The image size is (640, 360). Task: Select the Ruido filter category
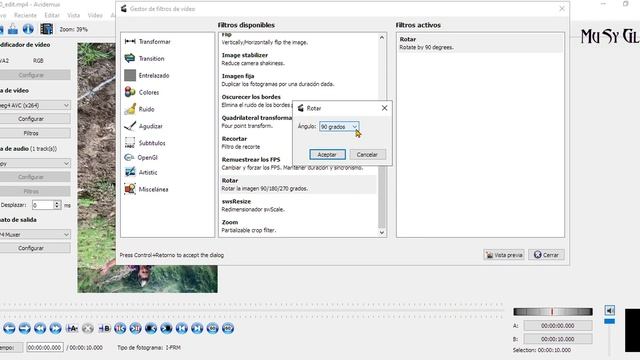pos(139,109)
